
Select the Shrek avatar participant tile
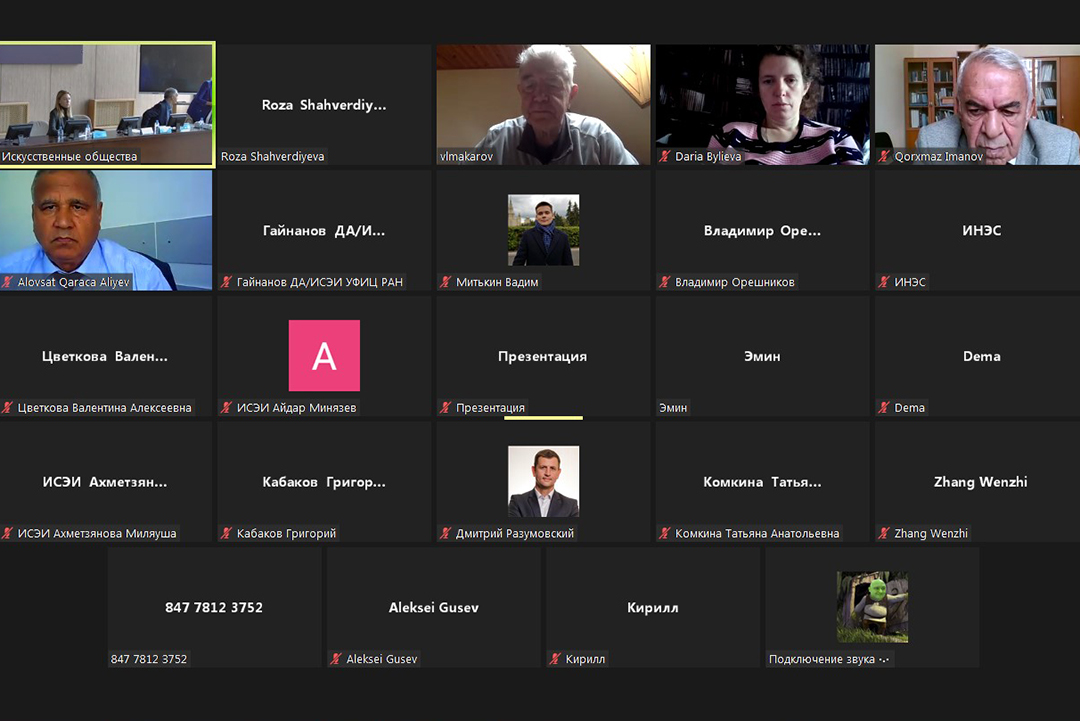pos(872,606)
